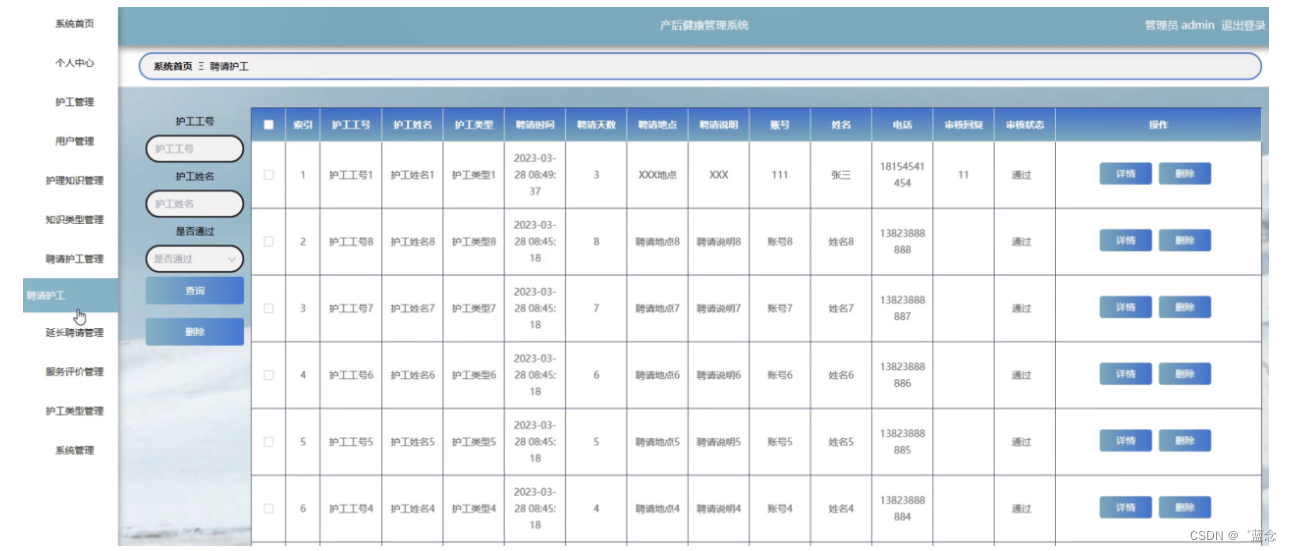The height and width of the screenshot is (551, 1292).
Task: Check the row 6 checkbox (护工工号4)
Action: (x=268, y=509)
